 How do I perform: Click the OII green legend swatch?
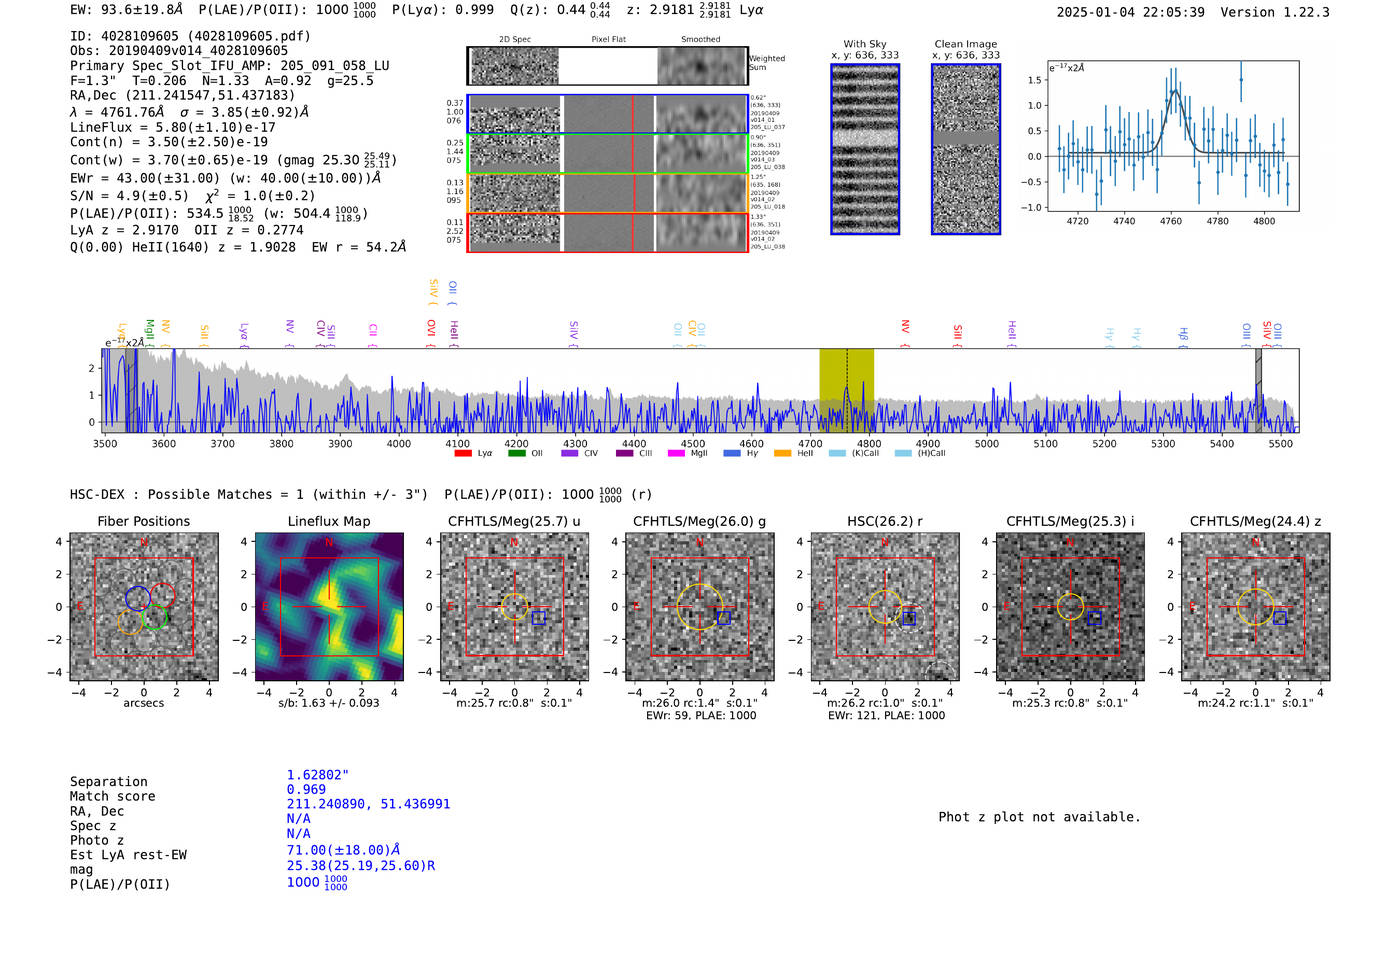tap(516, 453)
